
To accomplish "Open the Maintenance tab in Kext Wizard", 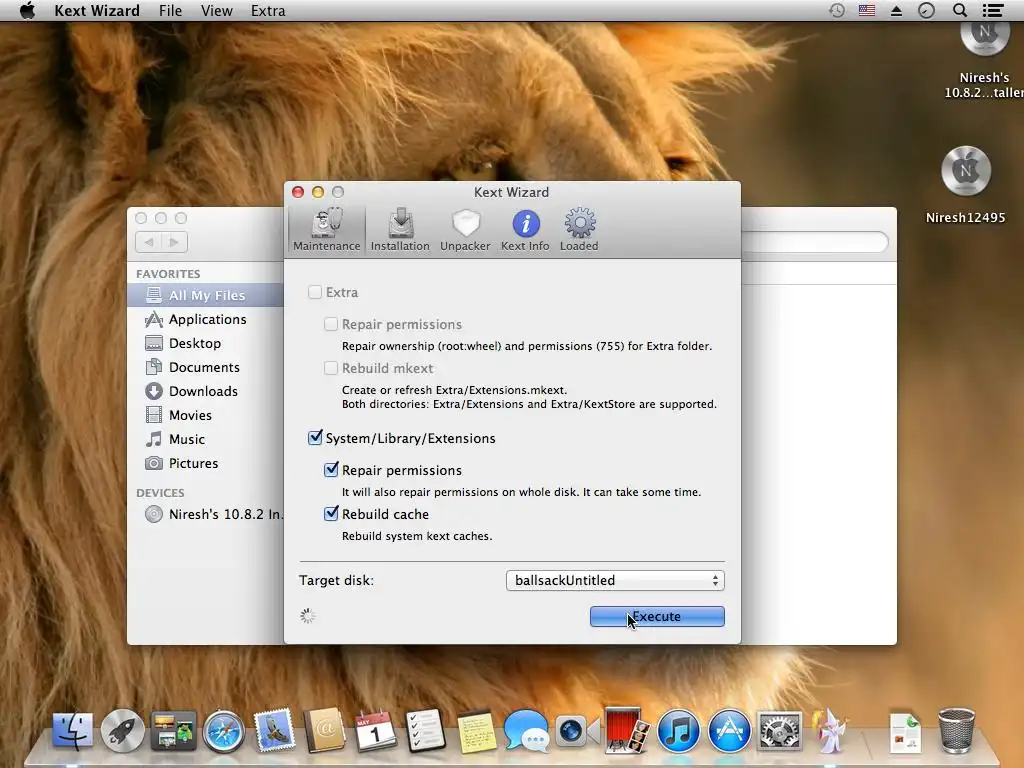I will [327, 229].
